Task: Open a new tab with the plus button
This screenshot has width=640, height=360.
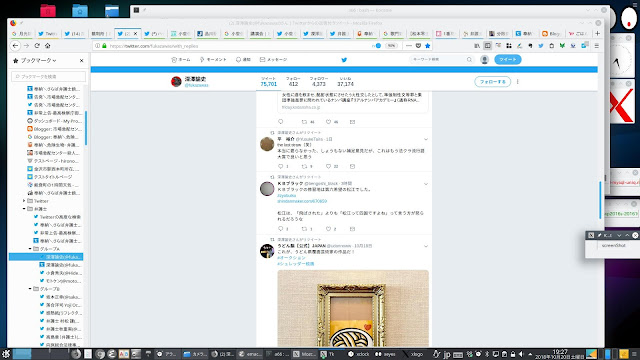Action: [598, 33]
